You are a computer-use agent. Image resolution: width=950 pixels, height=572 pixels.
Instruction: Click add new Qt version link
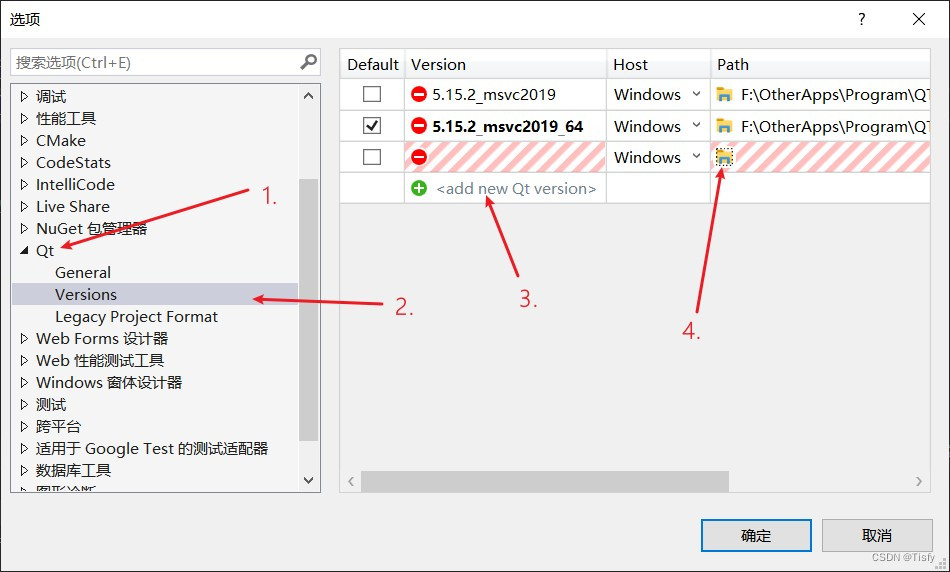(x=516, y=188)
